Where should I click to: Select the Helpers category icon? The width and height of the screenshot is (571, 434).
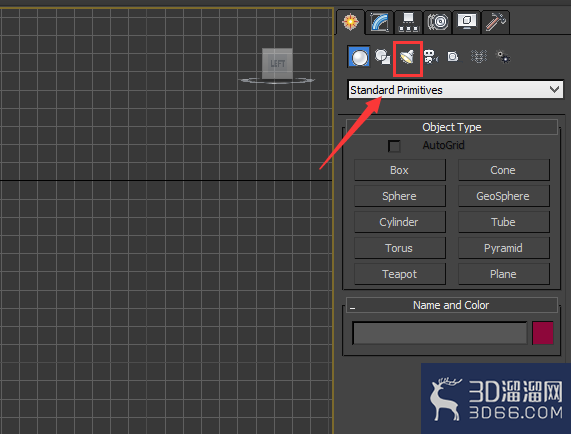tap(453, 57)
